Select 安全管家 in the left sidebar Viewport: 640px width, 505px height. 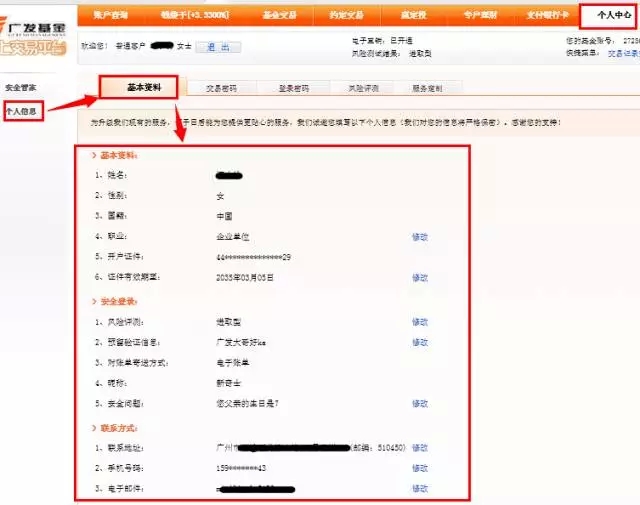pyautogui.click(x=21, y=88)
